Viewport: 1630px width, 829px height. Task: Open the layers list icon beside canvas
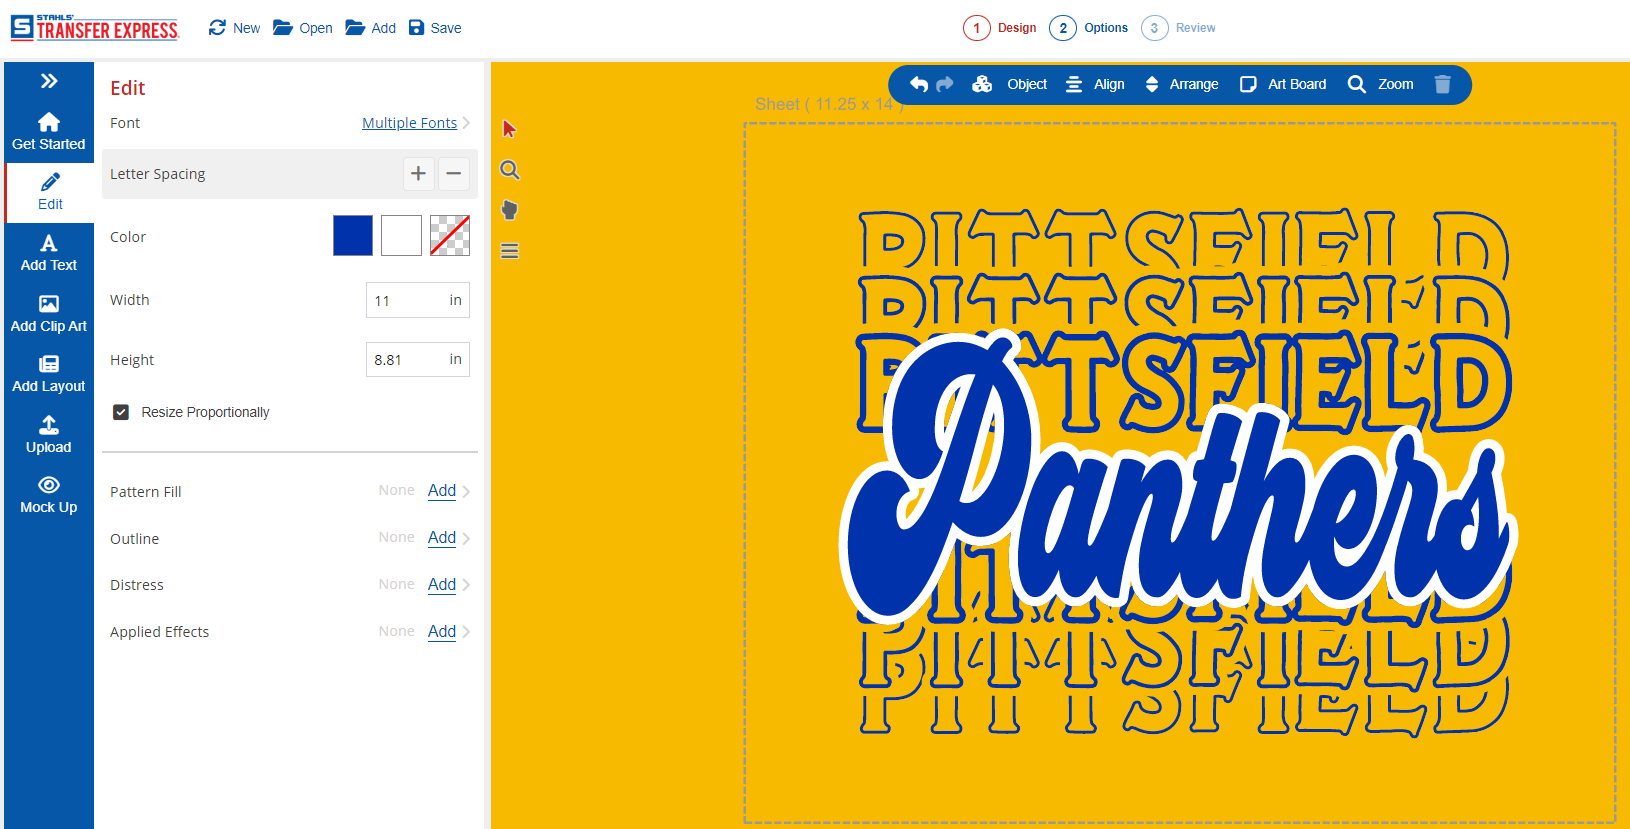tap(509, 251)
